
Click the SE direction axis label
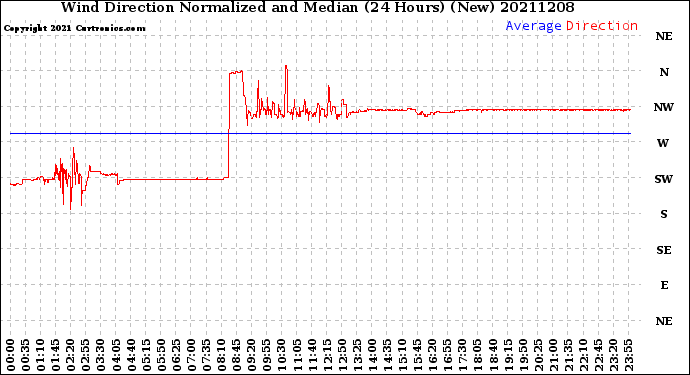tap(664, 250)
